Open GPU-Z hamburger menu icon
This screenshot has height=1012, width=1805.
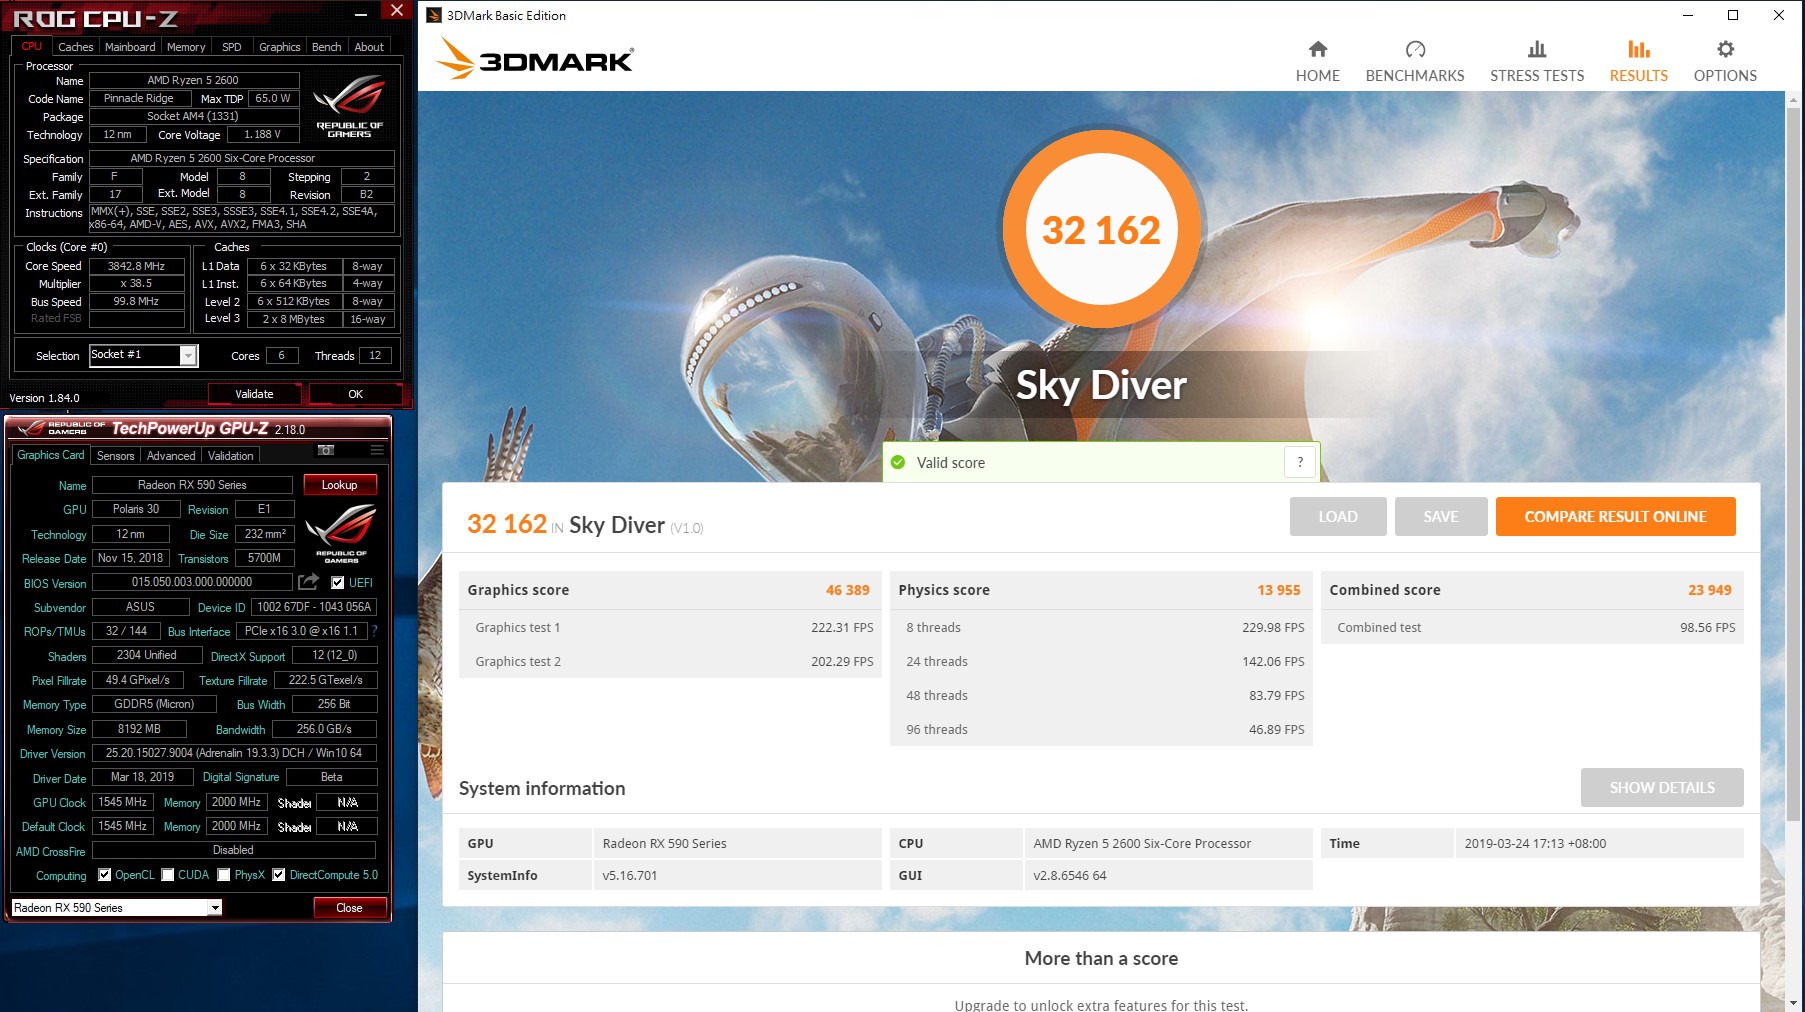tap(377, 450)
